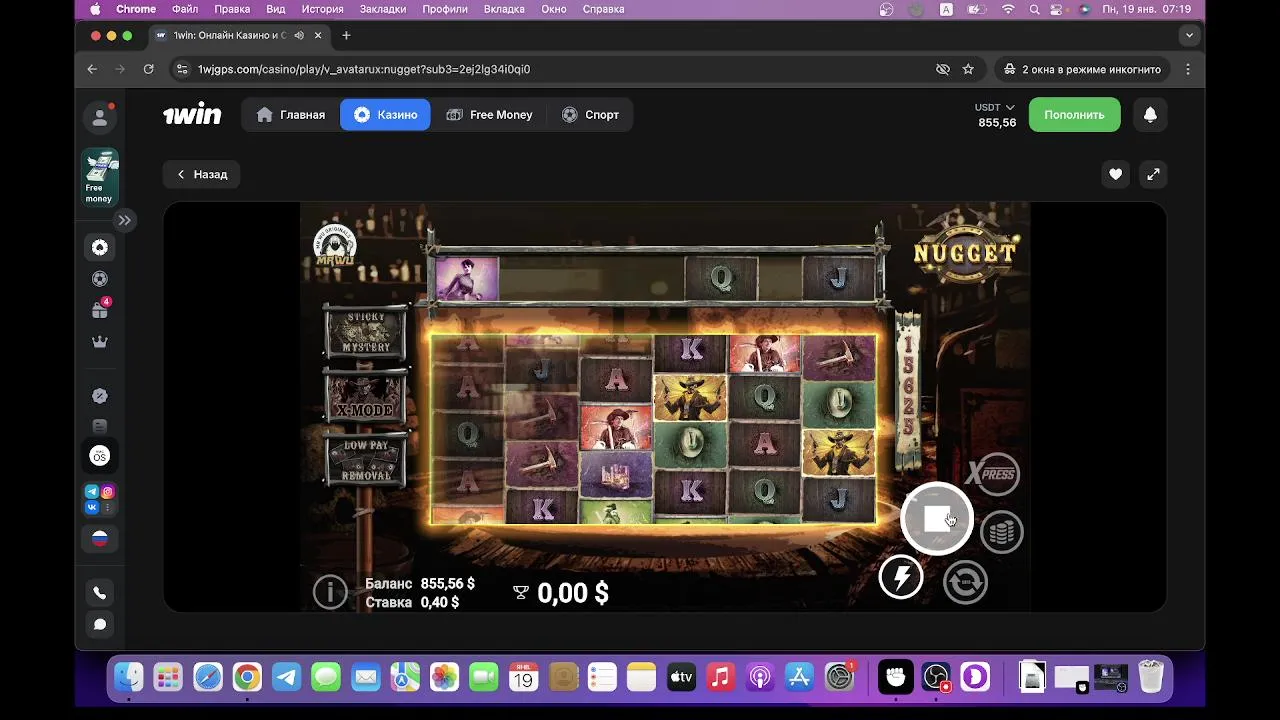Activate the X-Mode feature sign
Image resolution: width=1280 pixels, height=720 pixels.
366,396
